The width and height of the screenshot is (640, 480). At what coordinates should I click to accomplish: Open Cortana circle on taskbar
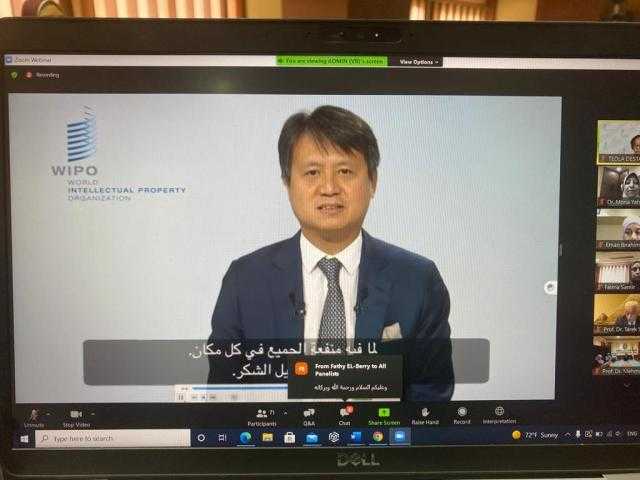(201, 438)
